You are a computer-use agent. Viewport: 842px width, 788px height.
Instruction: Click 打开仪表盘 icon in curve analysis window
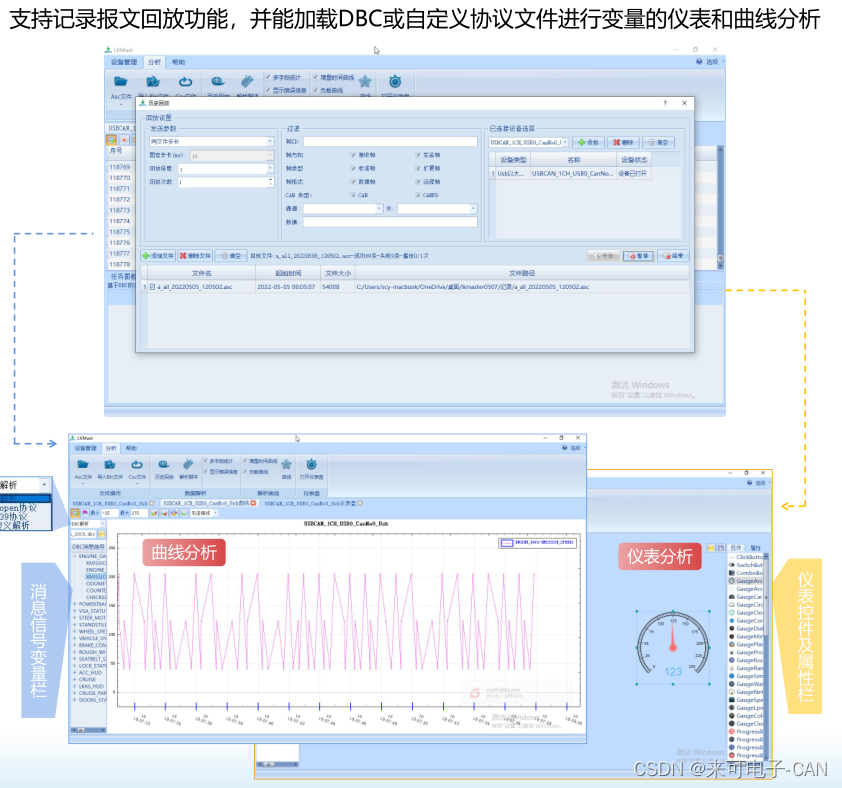[x=311, y=465]
